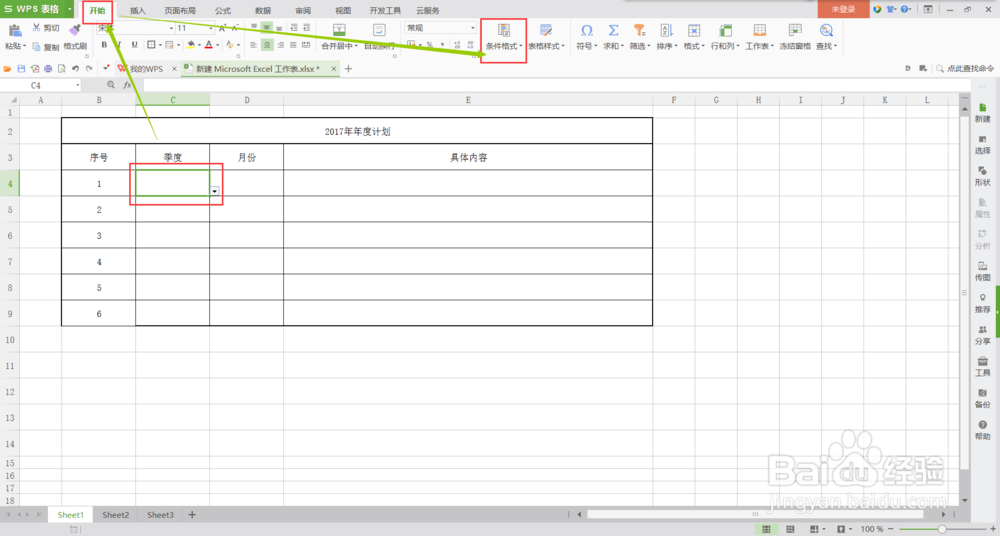This screenshot has height=536, width=1000.
Task: Click the AutoSum (求和) sigma icon
Action: pos(613,30)
